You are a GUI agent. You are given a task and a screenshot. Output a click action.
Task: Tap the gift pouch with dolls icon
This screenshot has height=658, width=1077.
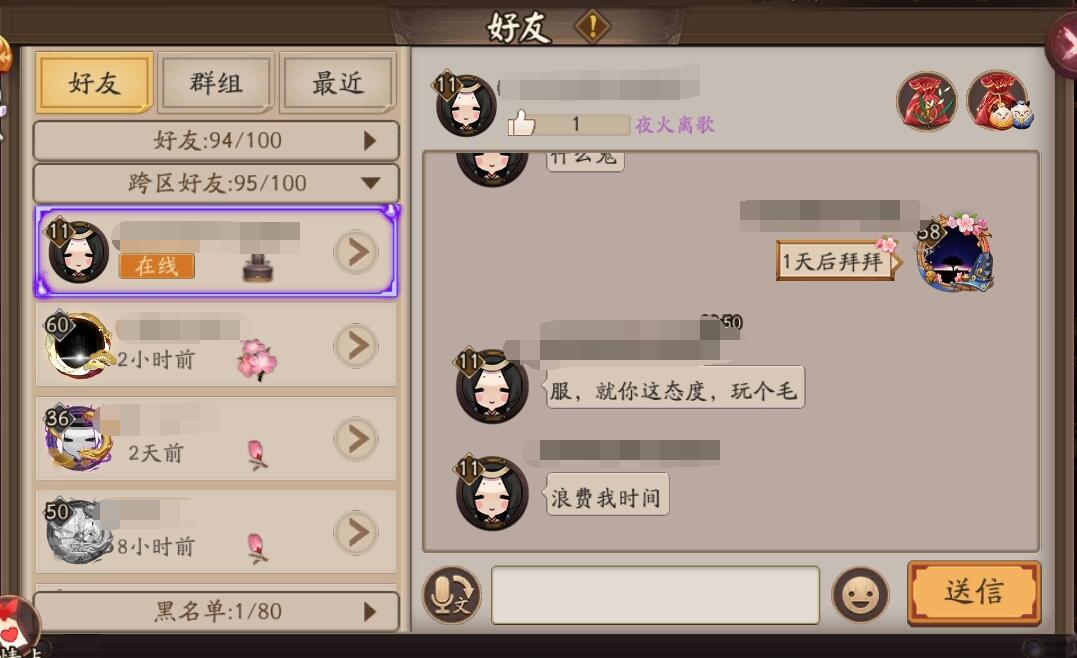[999, 101]
